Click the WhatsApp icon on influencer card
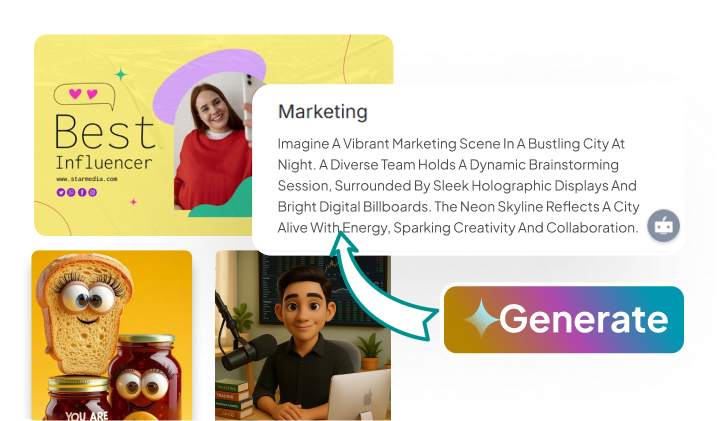 [71, 192]
